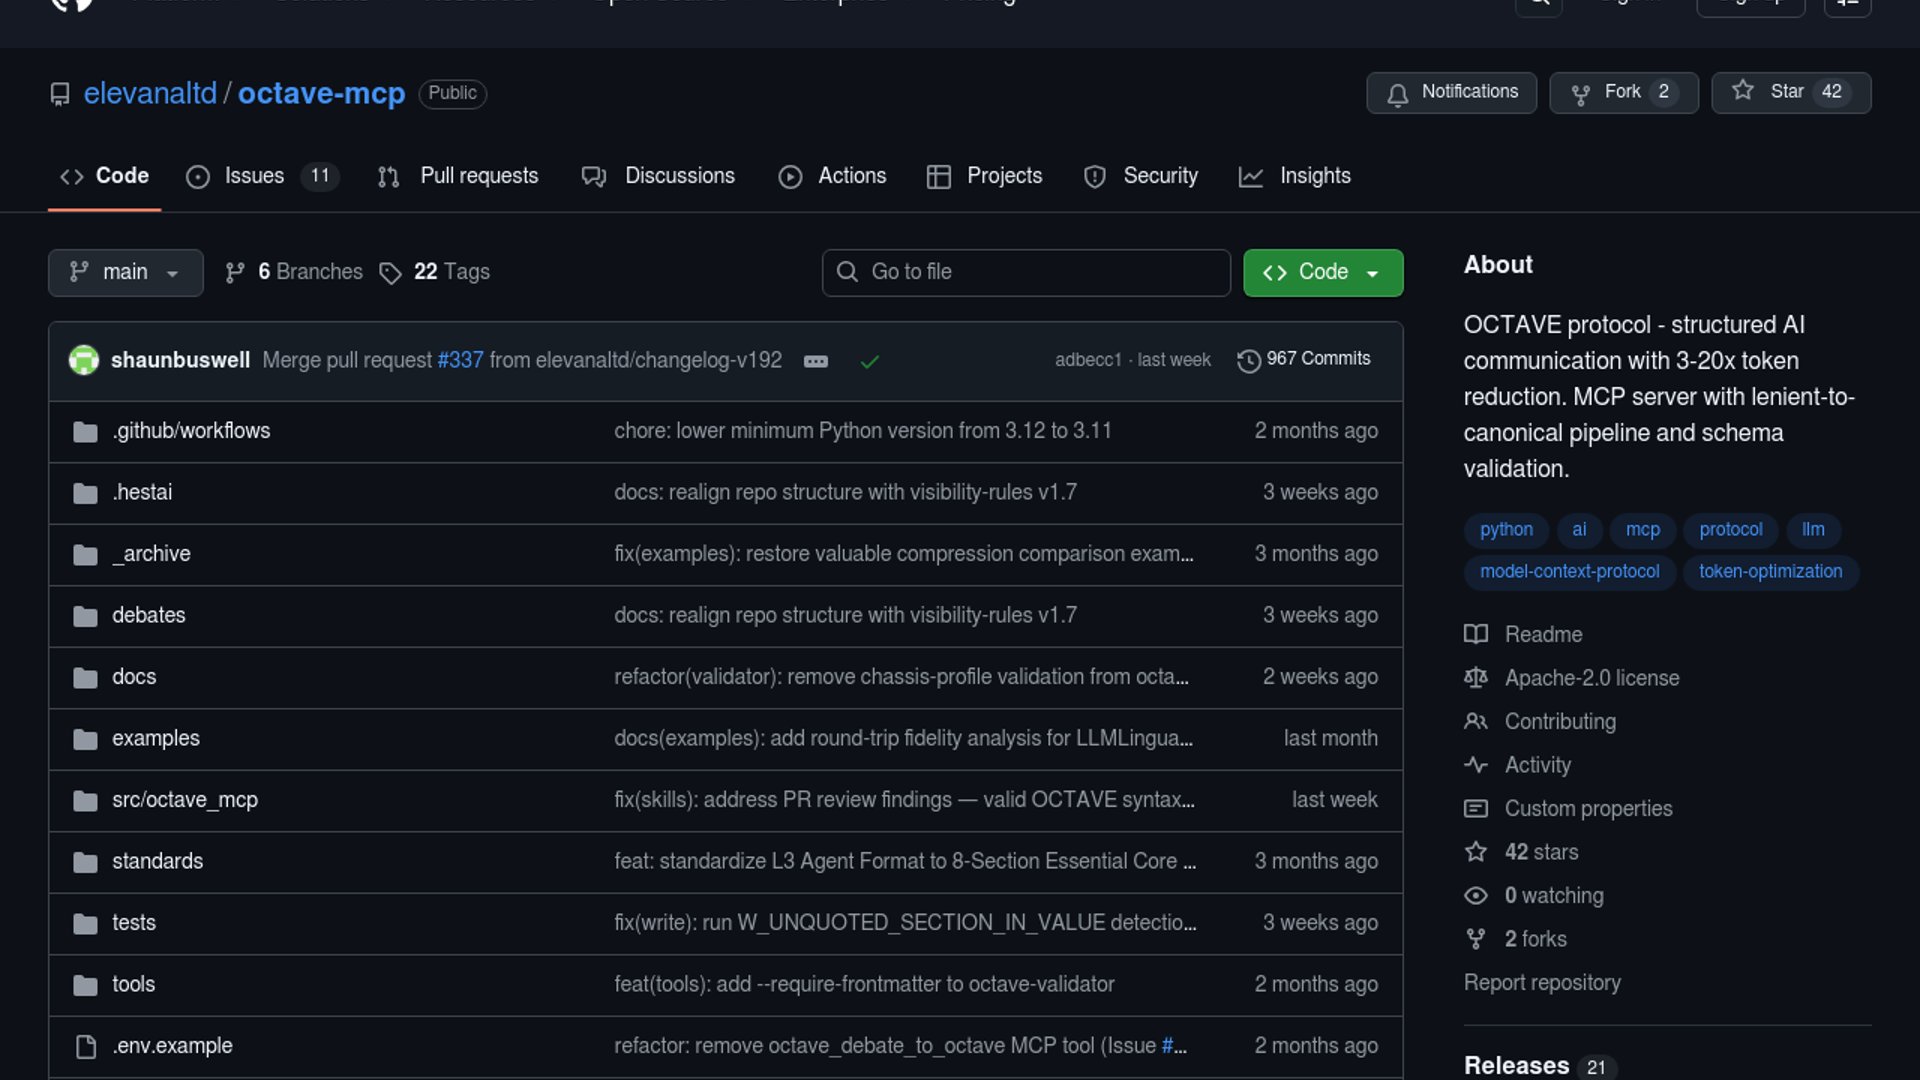Open the Insights tab
This screenshot has width=1920, height=1080.
pos(1314,176)
